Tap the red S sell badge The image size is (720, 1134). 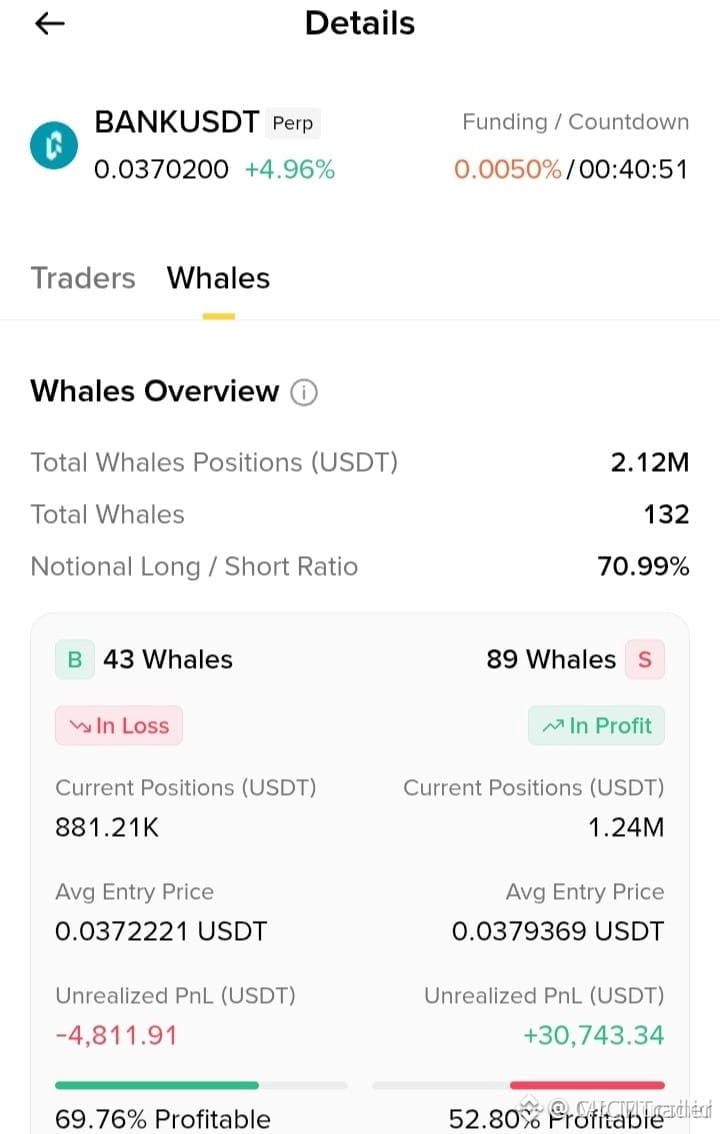(x=645, y=660)
